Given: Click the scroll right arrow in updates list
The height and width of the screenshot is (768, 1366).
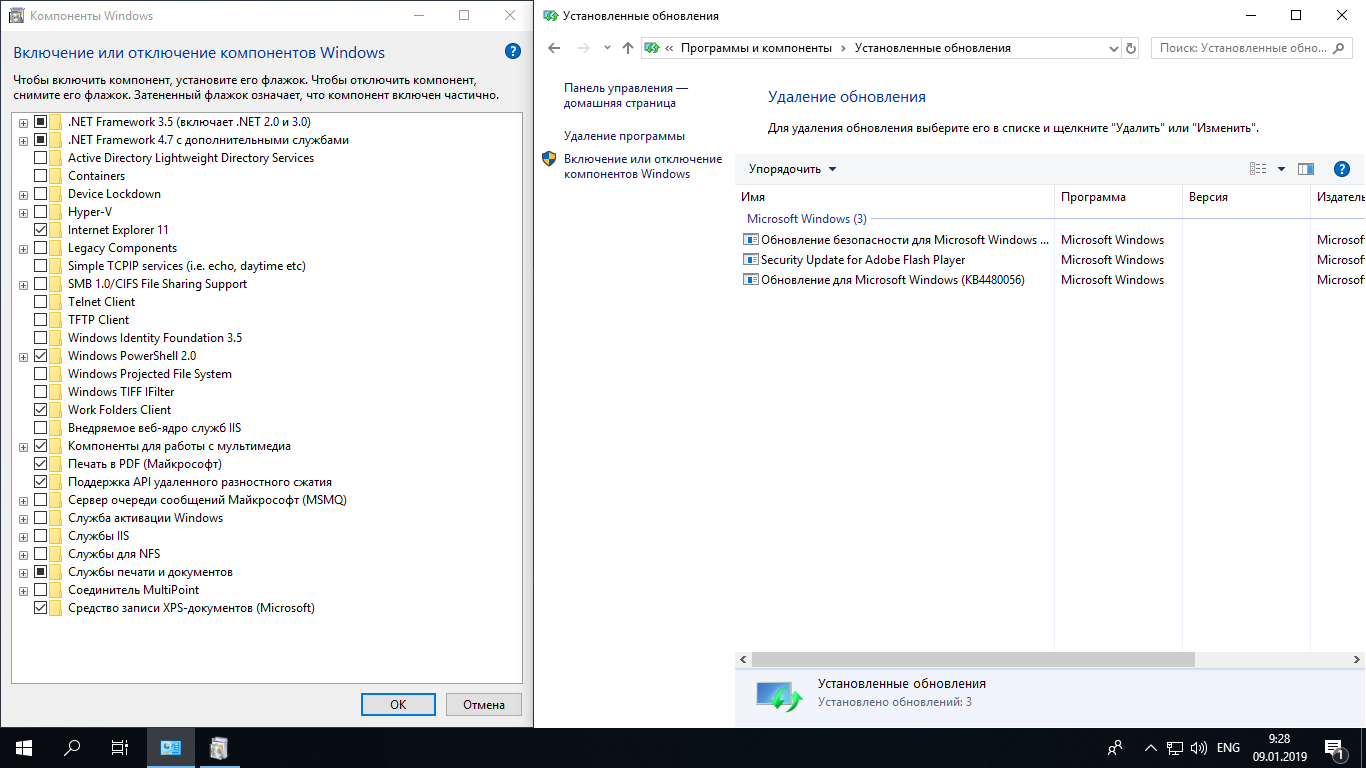Looking at the screenshot, I should pos(1357,660).
